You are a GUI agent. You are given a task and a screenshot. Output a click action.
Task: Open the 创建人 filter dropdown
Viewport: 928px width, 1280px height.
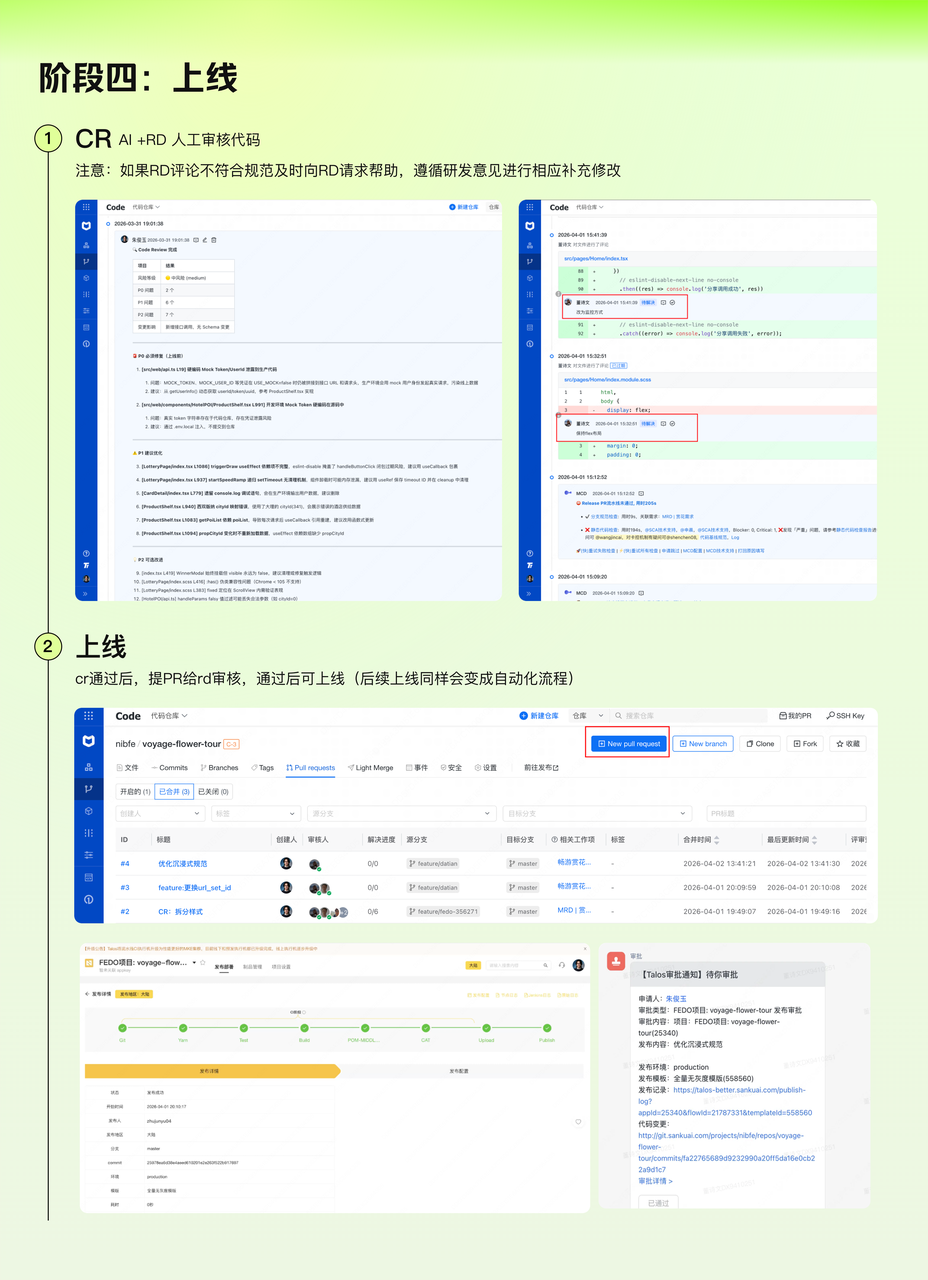pos(160,814)
